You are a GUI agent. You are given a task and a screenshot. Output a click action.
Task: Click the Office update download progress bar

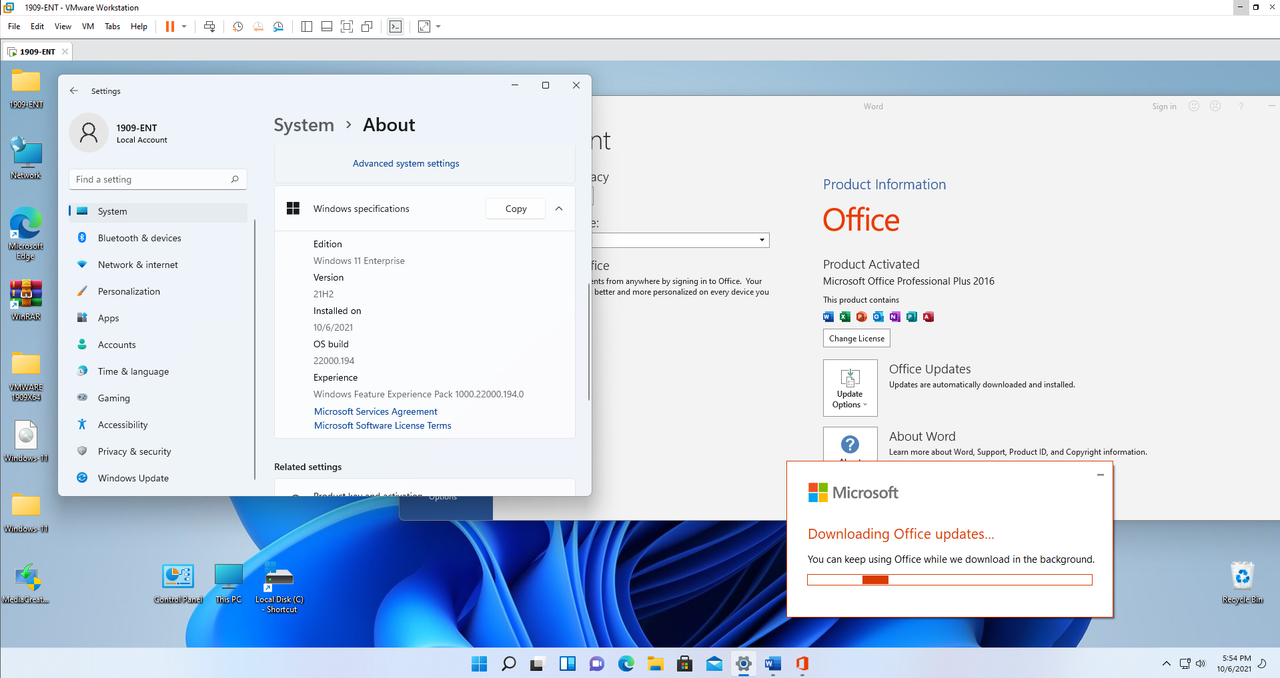point(949,580)
